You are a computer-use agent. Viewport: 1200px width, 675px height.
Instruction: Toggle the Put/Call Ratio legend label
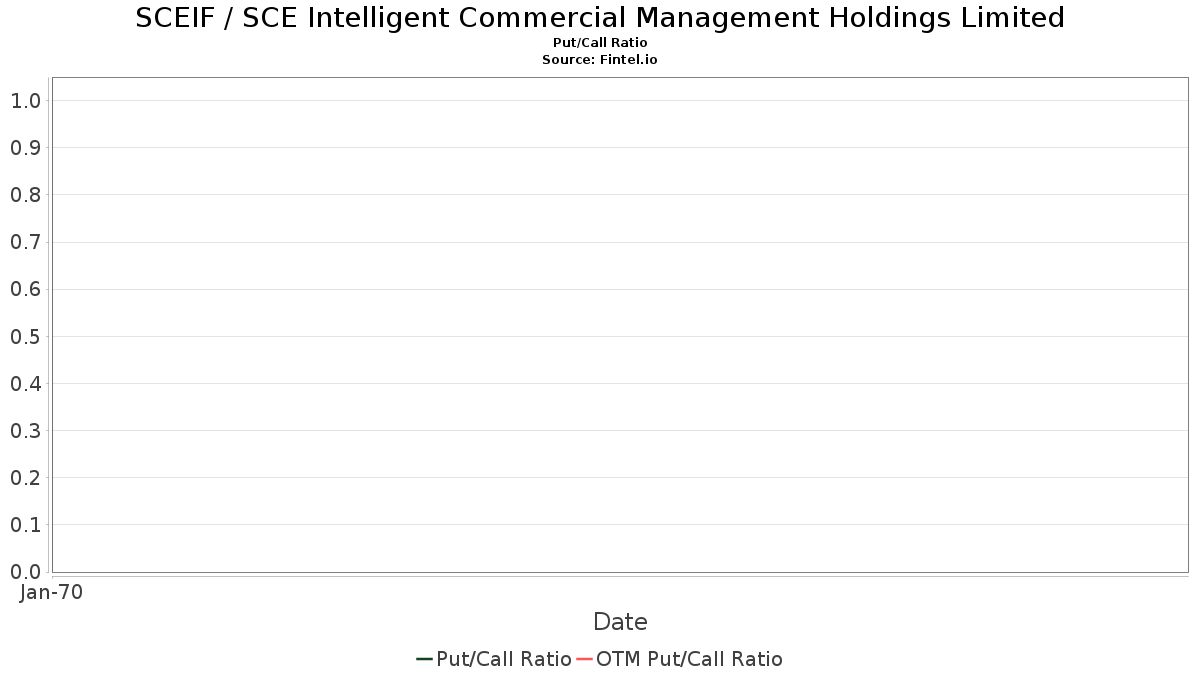pyautogui.click(x=504, y=659)
